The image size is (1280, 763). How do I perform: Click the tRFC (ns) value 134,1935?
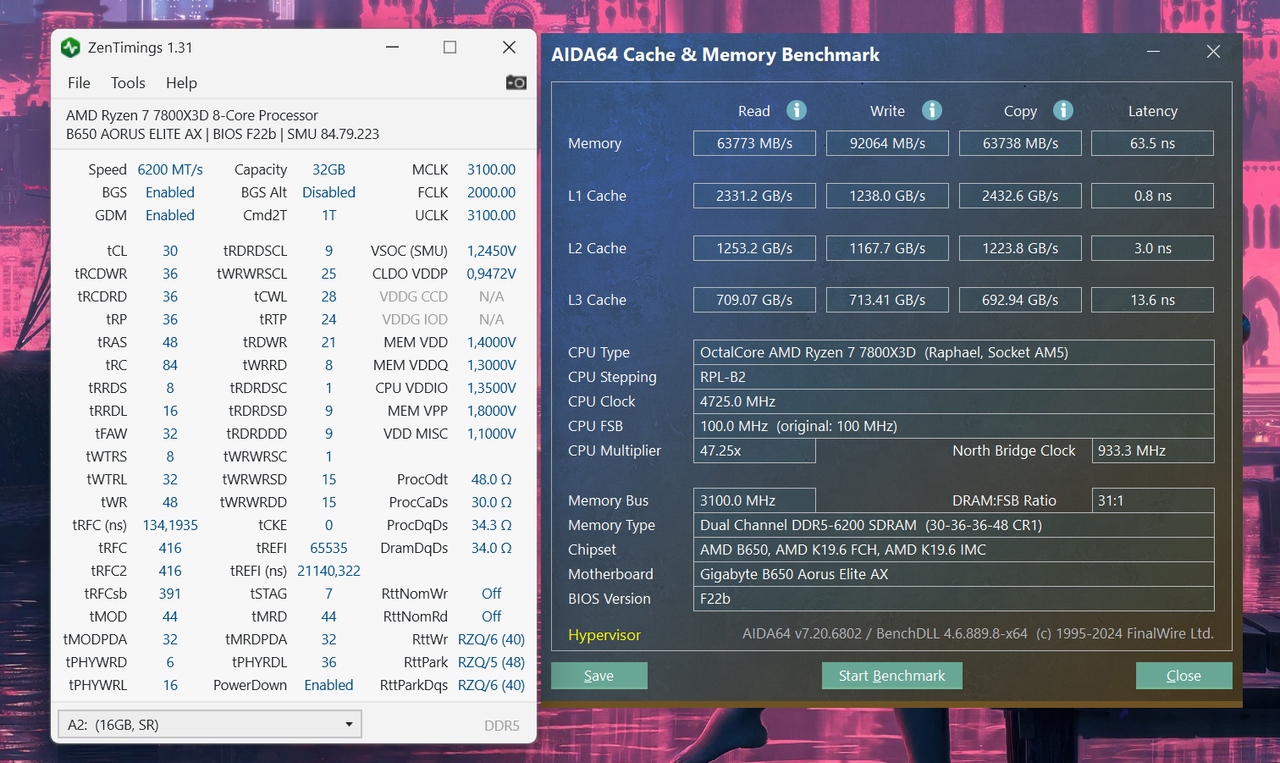coord(170,525)
